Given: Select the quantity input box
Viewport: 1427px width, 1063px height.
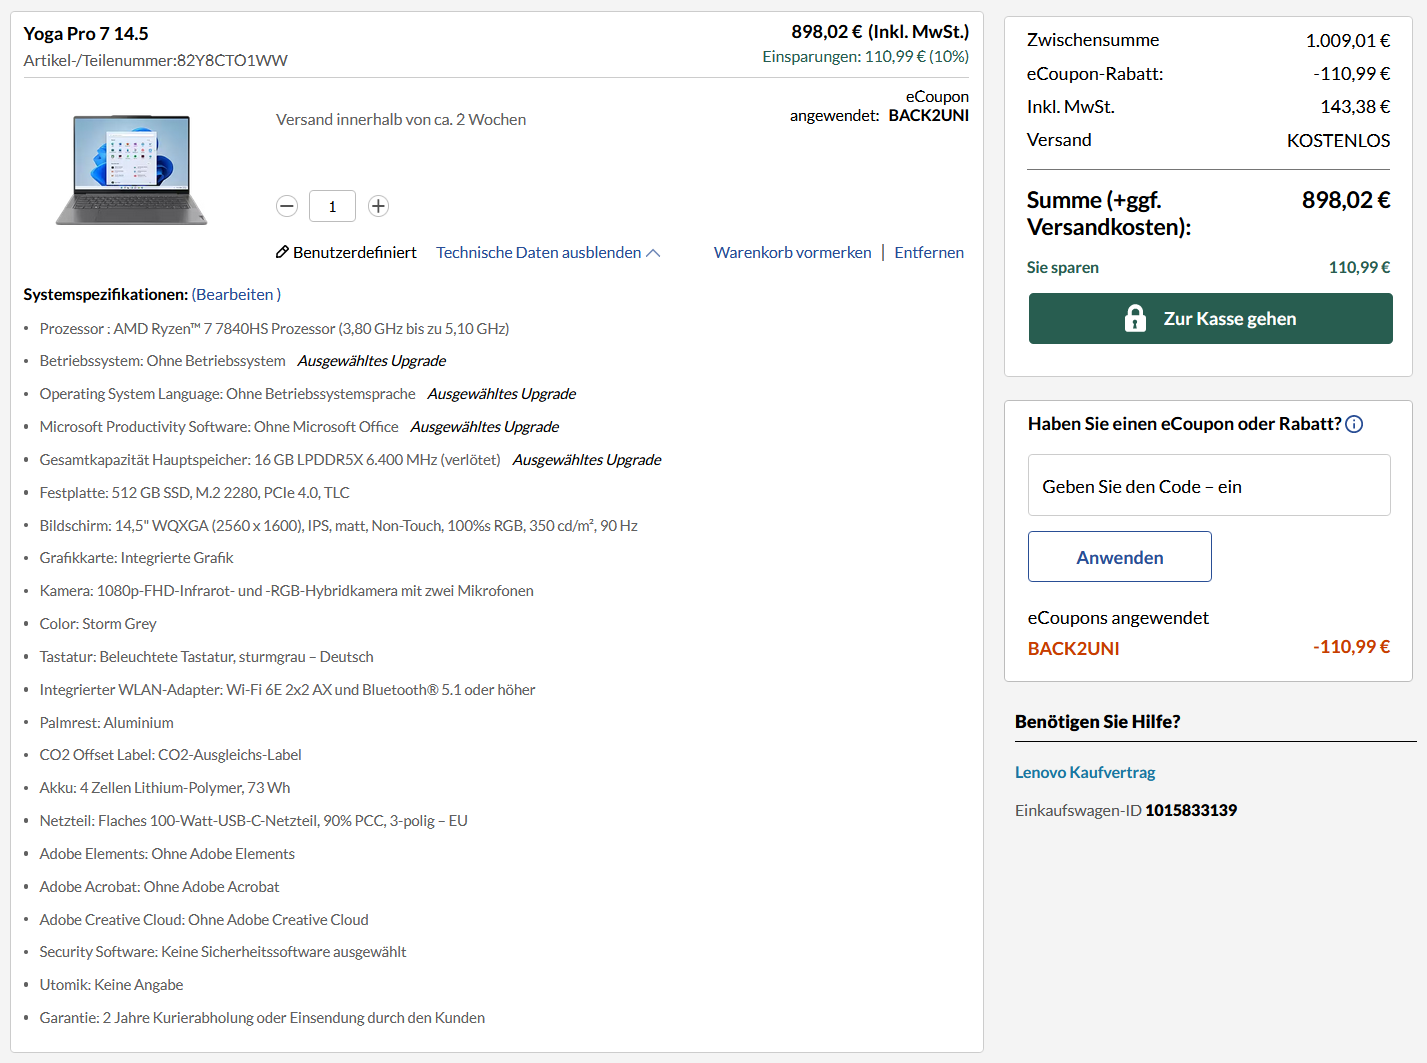Looking at the screenshot, I should pyautogui.click(x=332, y=206).
